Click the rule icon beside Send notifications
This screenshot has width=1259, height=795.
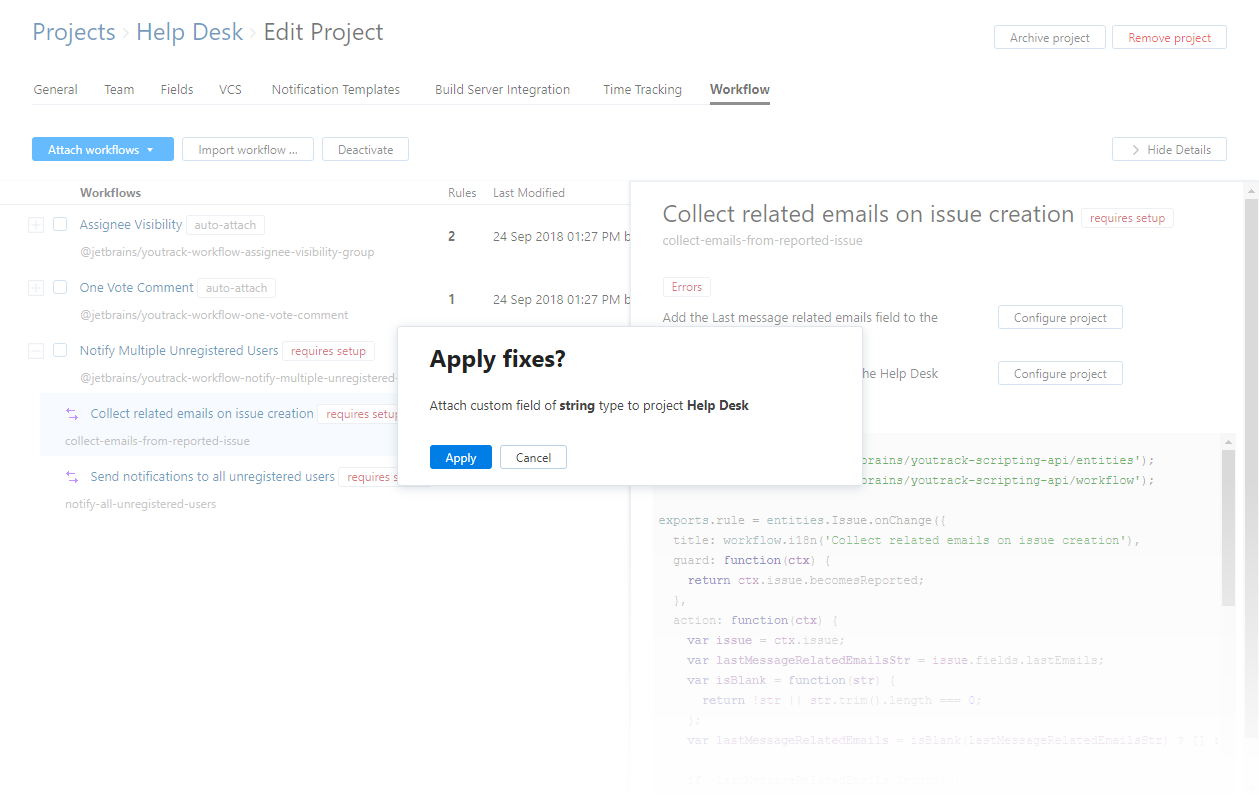point(72,477)
